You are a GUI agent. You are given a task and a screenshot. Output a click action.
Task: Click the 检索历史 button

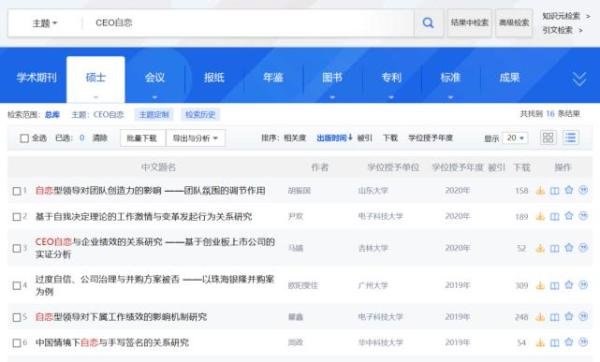[200, 114]
